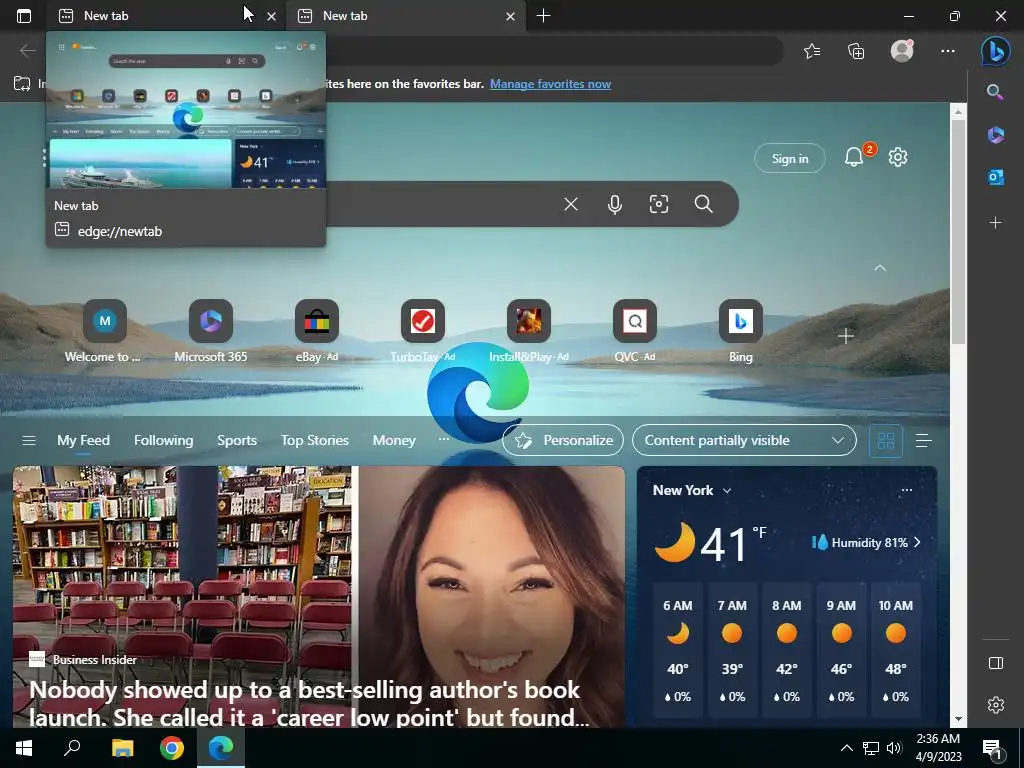The height and width of the screenshot is (768, 1024).
Task: Start voice search microphone icon
Action: tap(615, 204)
